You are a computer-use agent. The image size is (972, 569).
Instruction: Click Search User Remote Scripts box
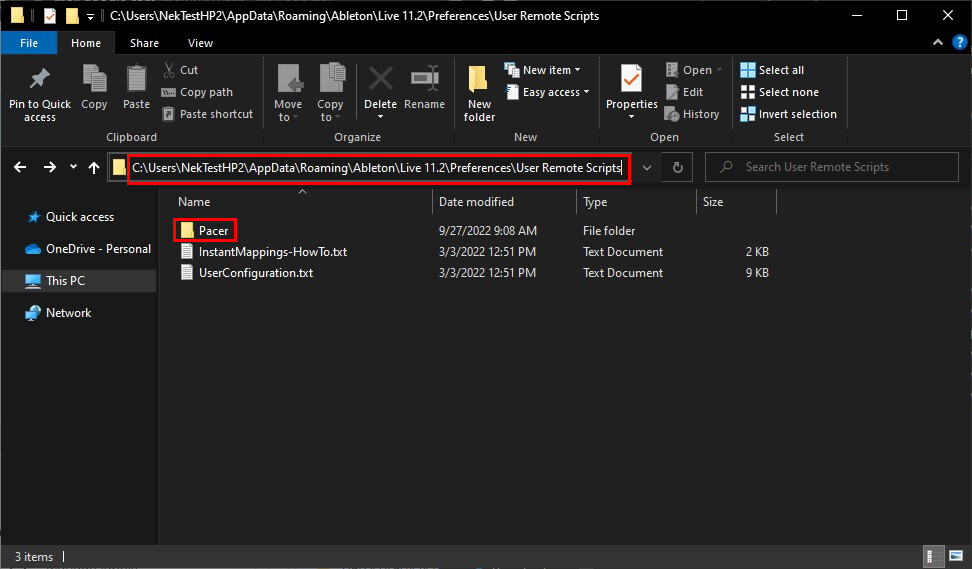point(831,167)
